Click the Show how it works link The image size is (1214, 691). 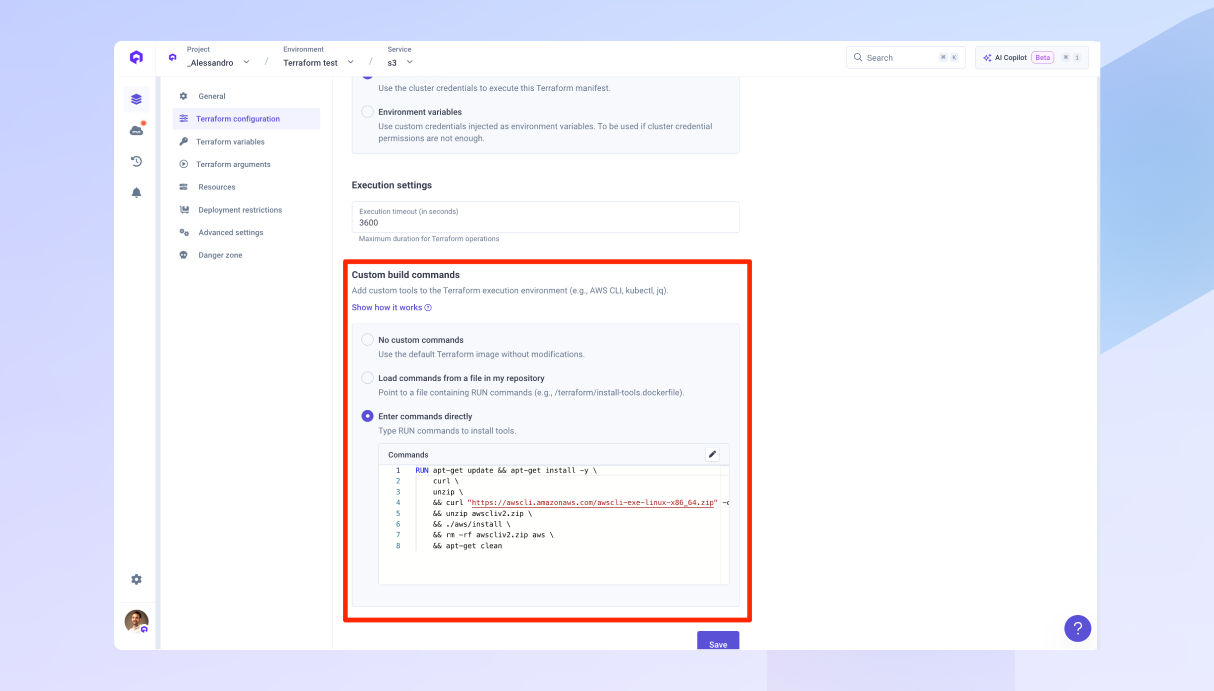click(391, 308)
